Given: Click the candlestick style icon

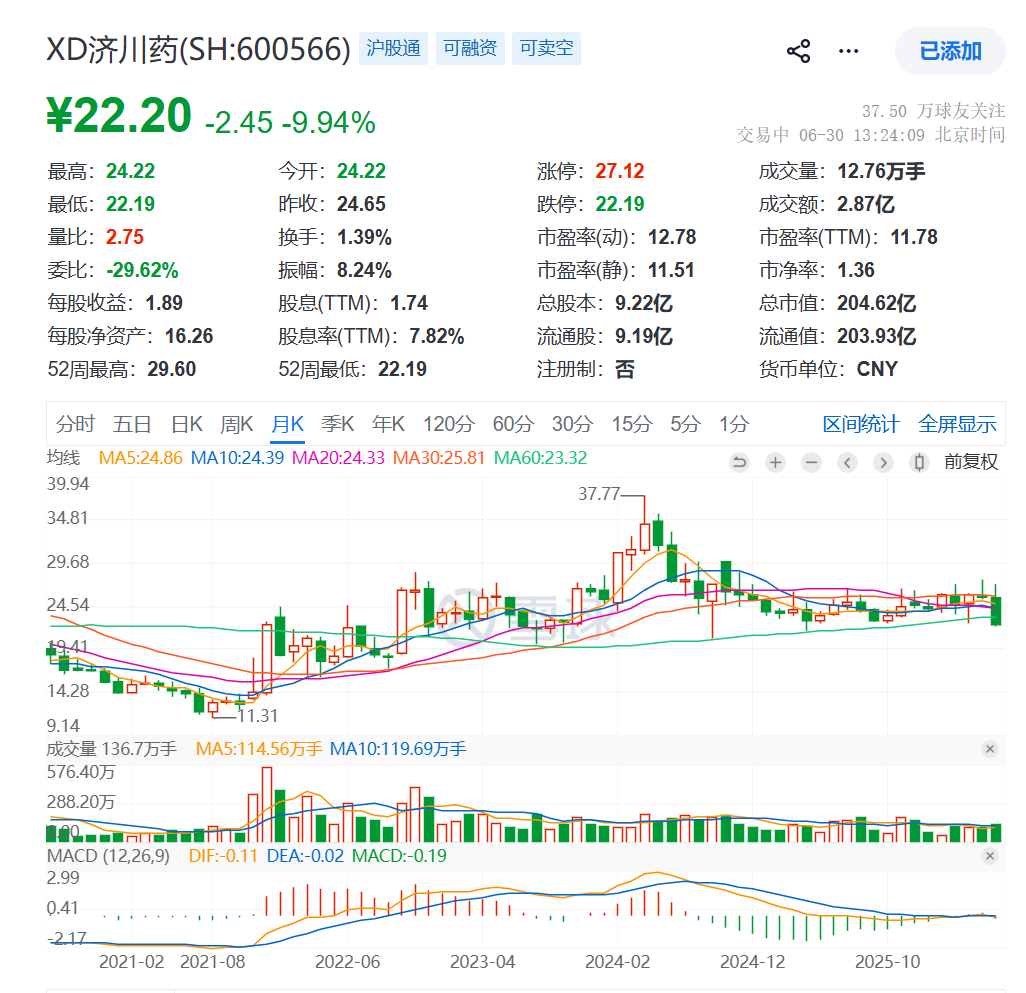Looking at the screenshot, I should (x=919, y=462).
